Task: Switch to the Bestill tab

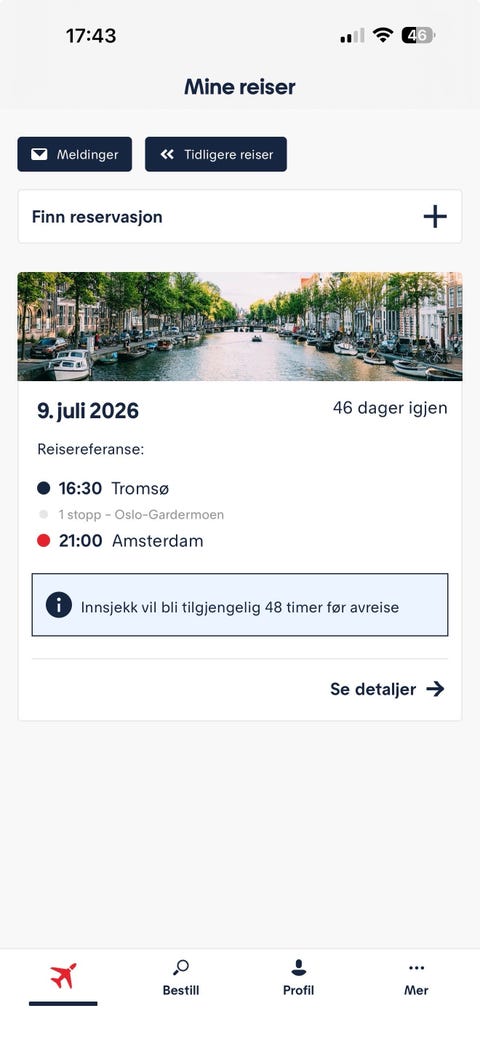Action: click(x=181, y=990)
